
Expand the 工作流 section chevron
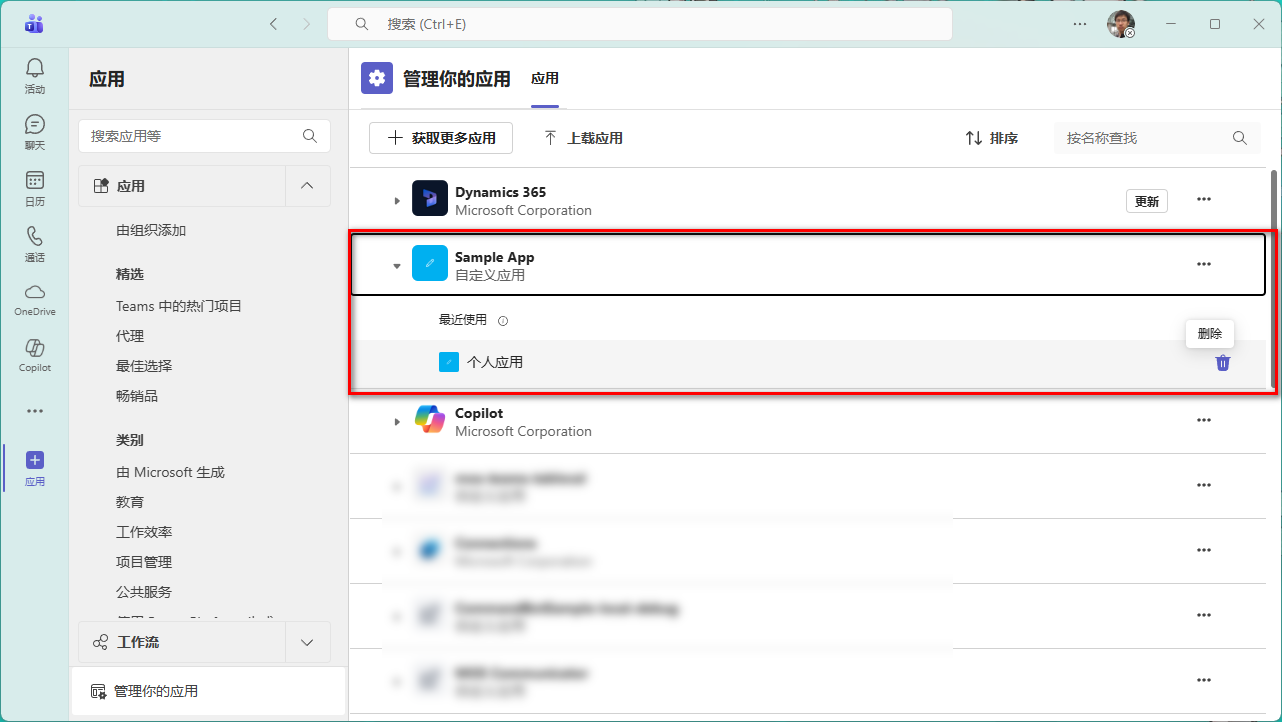point(308,642)
